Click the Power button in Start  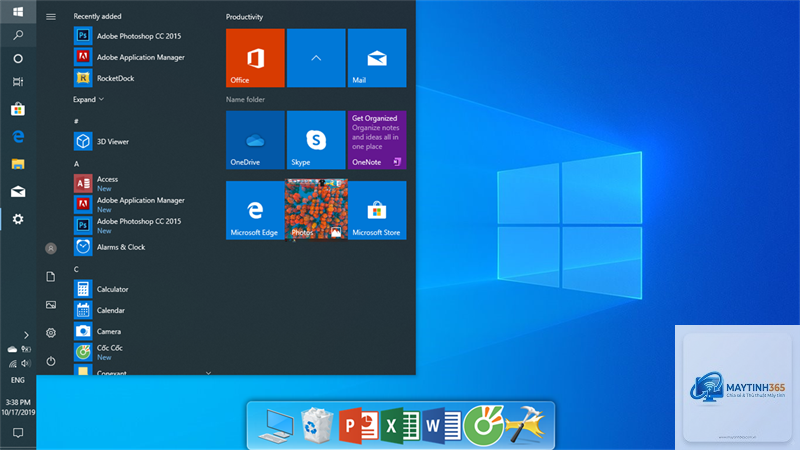tap(51, 361)
